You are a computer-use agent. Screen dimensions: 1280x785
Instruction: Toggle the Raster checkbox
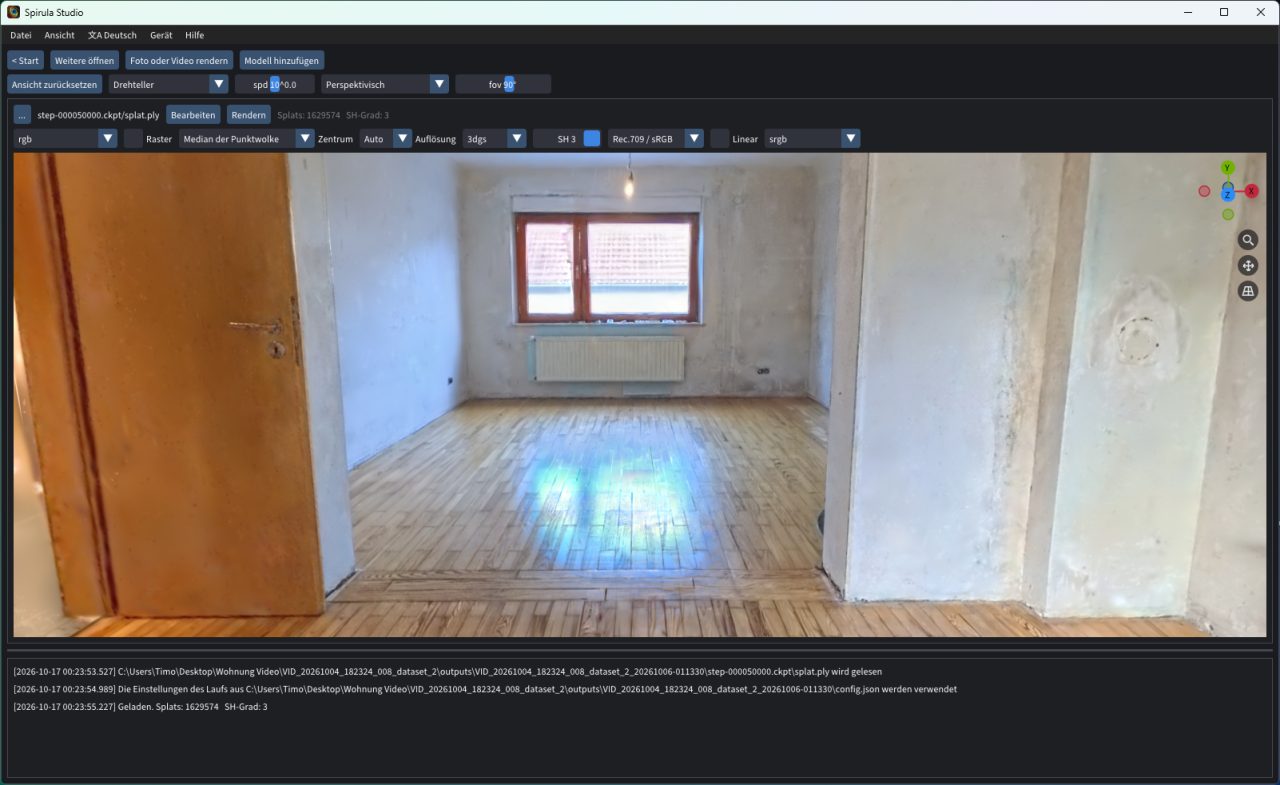click(133, 139)
